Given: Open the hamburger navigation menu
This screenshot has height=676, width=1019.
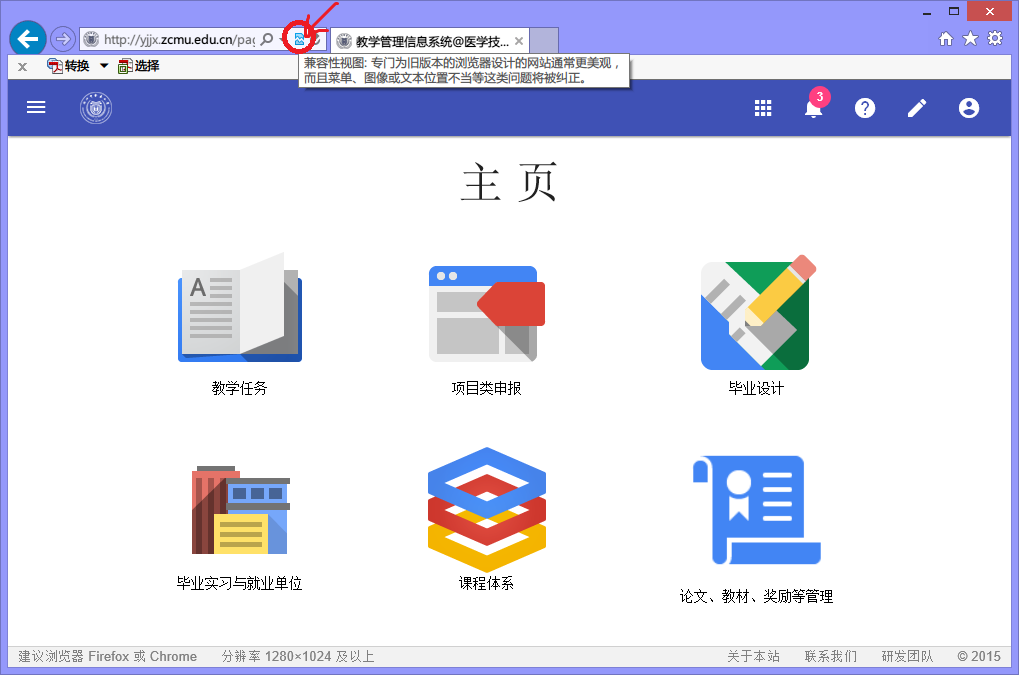Looking at the screenshot, I should click(x=36, y=108).
